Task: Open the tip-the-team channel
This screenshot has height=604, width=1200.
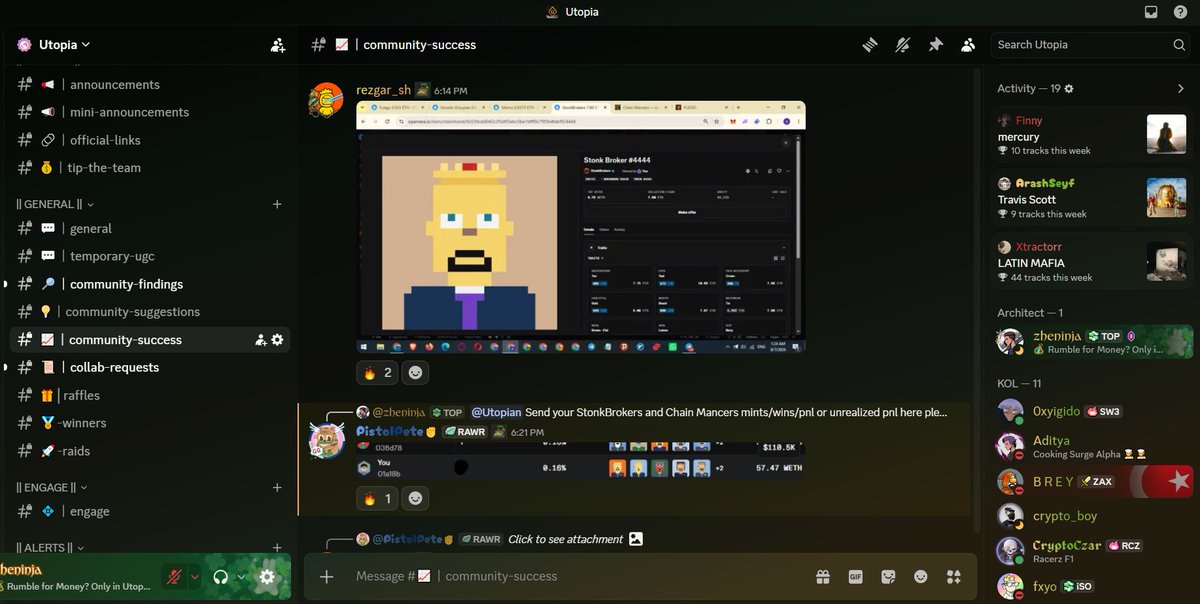Action: (150, 168)
